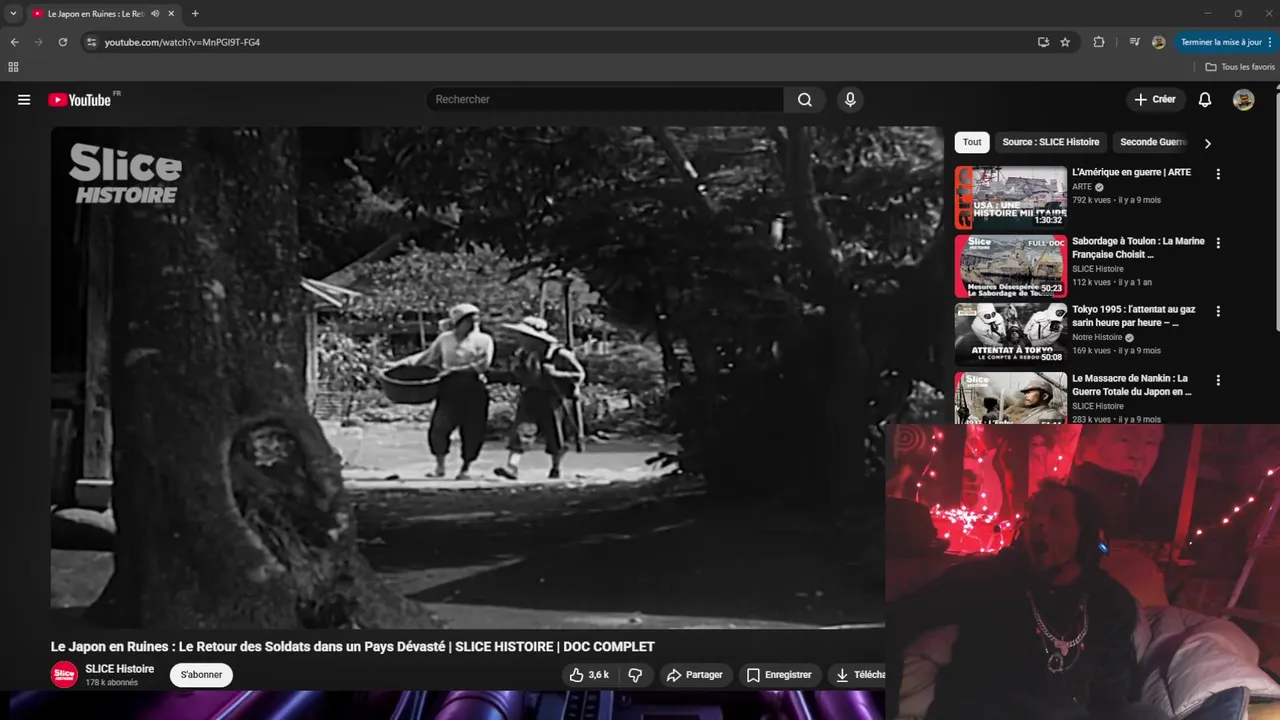Open the notifications bell
Screen dimensions: 1280x720
[x=1205, y=100]
